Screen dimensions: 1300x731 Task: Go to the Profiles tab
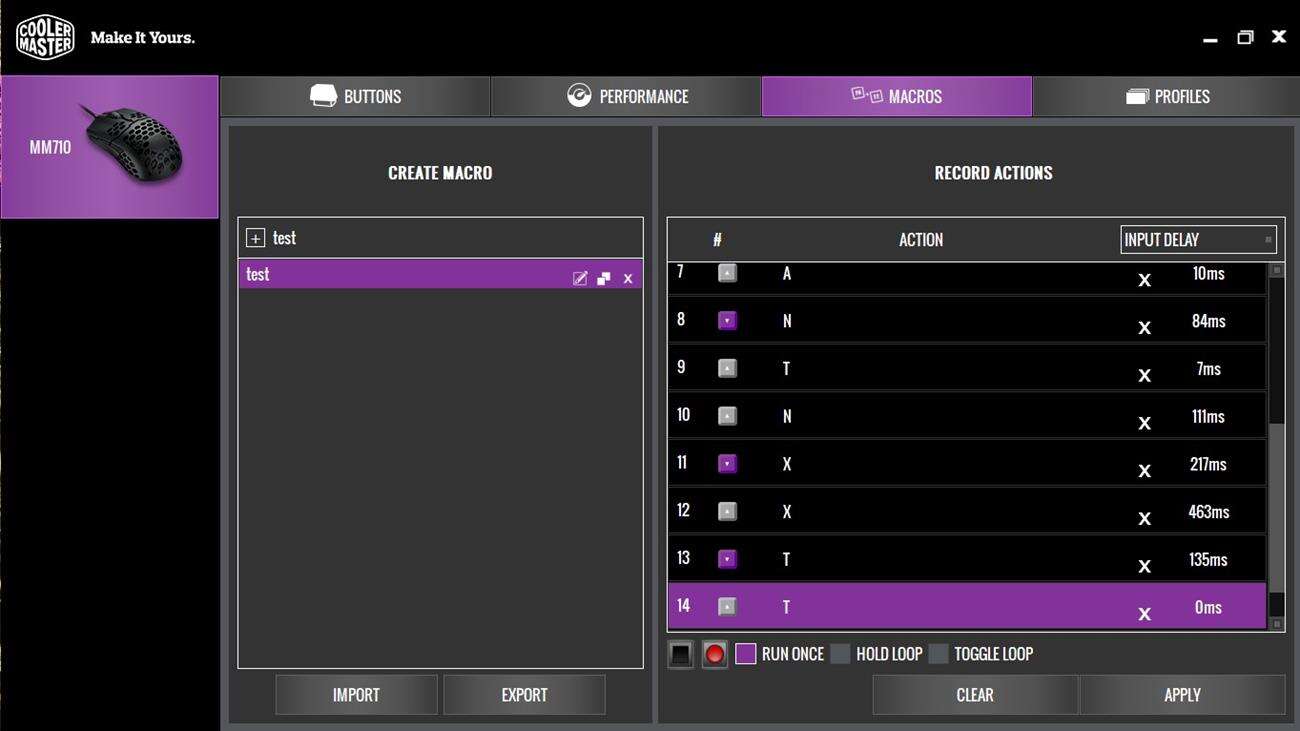[1166, 97]
